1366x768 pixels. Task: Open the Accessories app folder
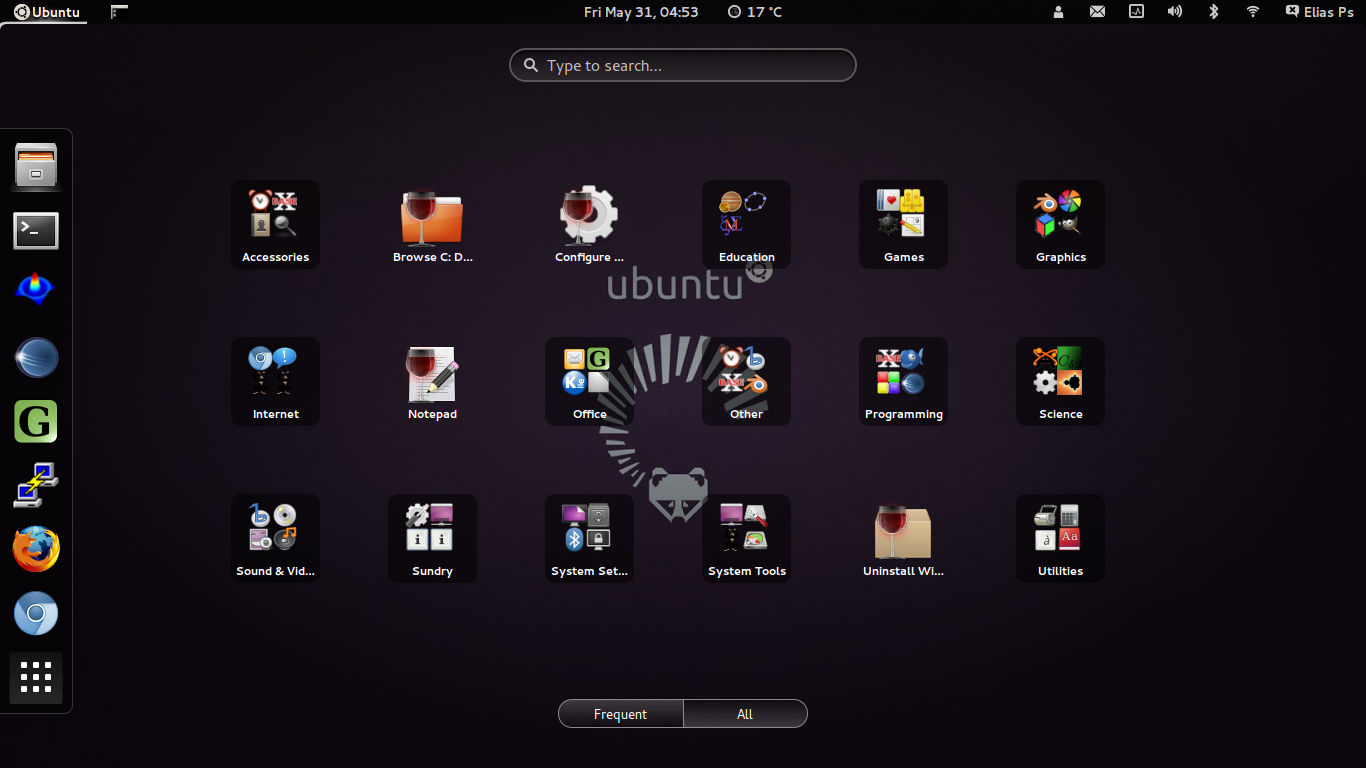(275, 224)
